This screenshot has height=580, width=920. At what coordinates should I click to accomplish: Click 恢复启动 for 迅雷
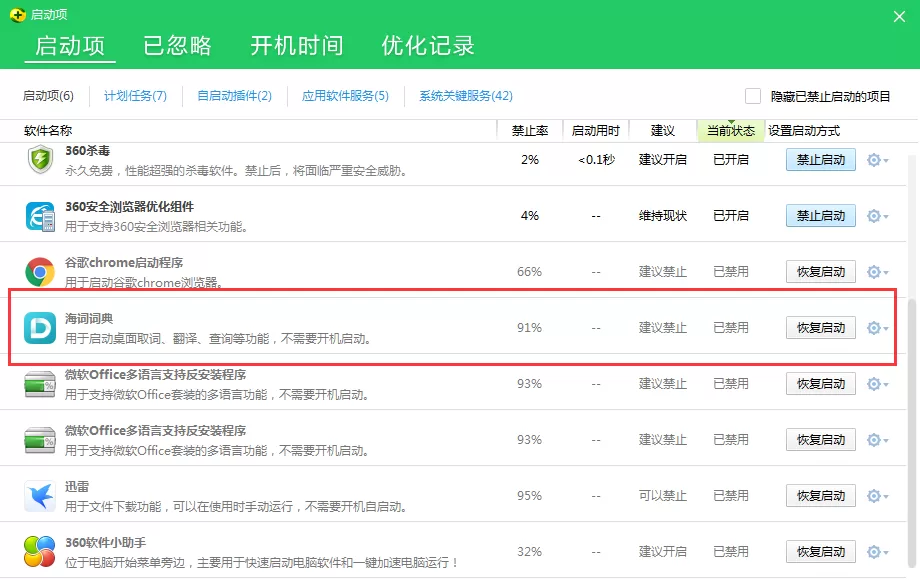tap(821, 496)
